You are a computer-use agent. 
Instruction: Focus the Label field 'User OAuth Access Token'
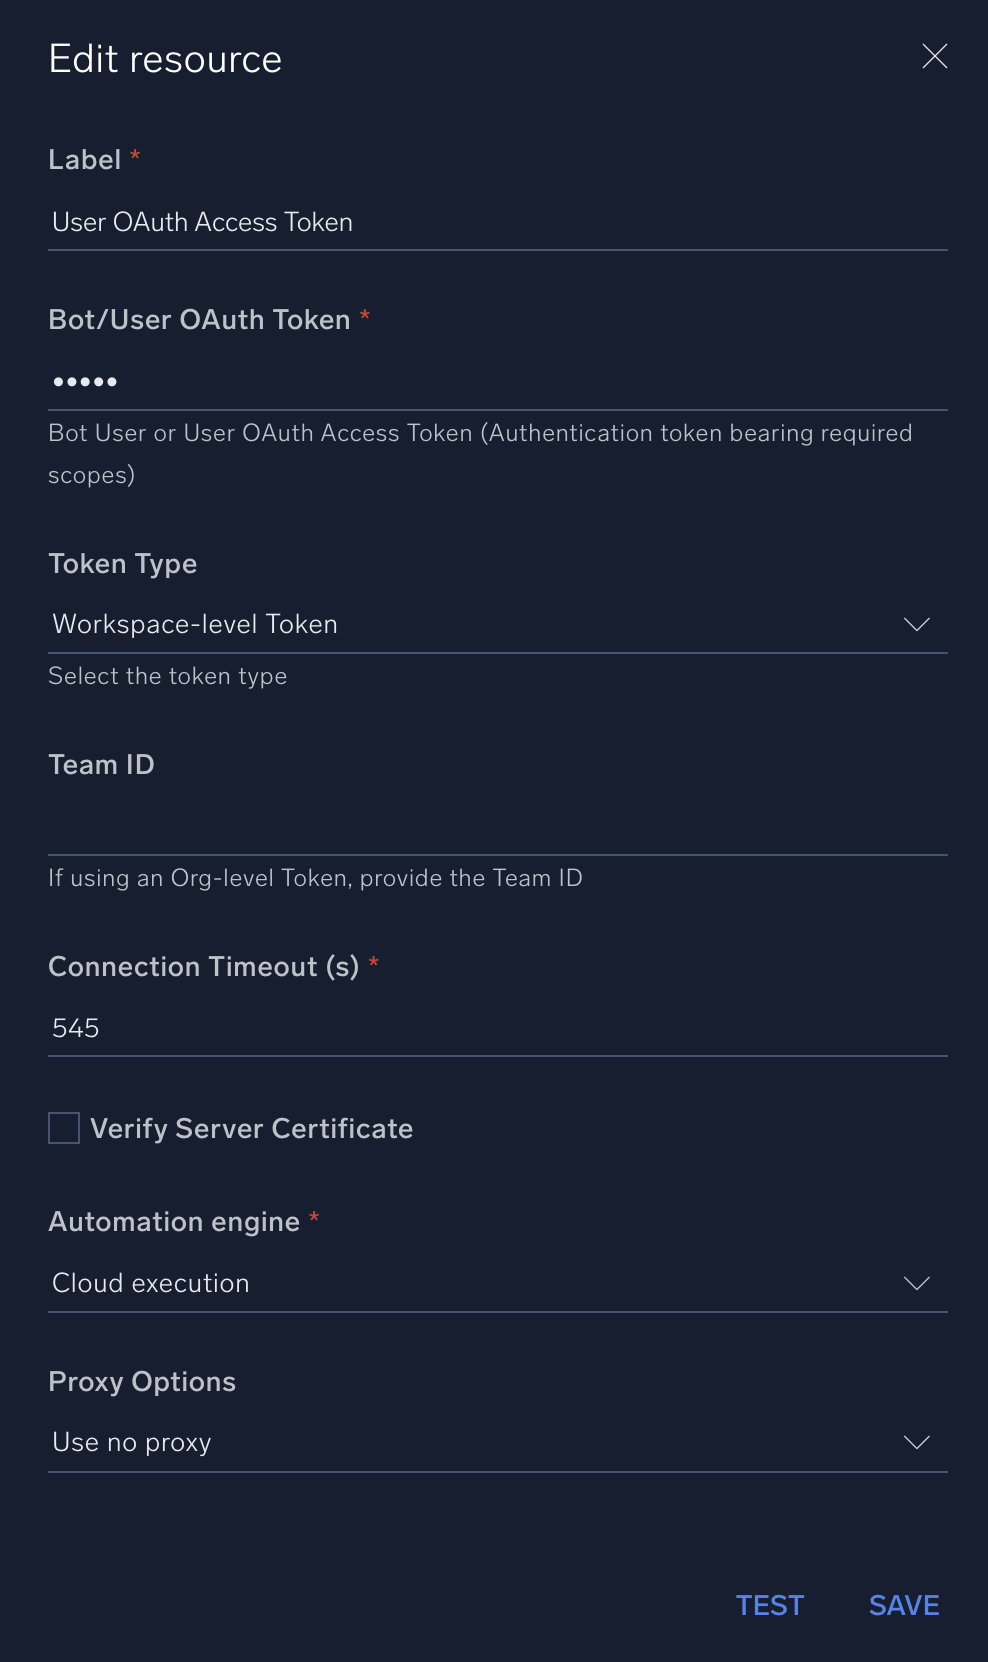[496, 222]
